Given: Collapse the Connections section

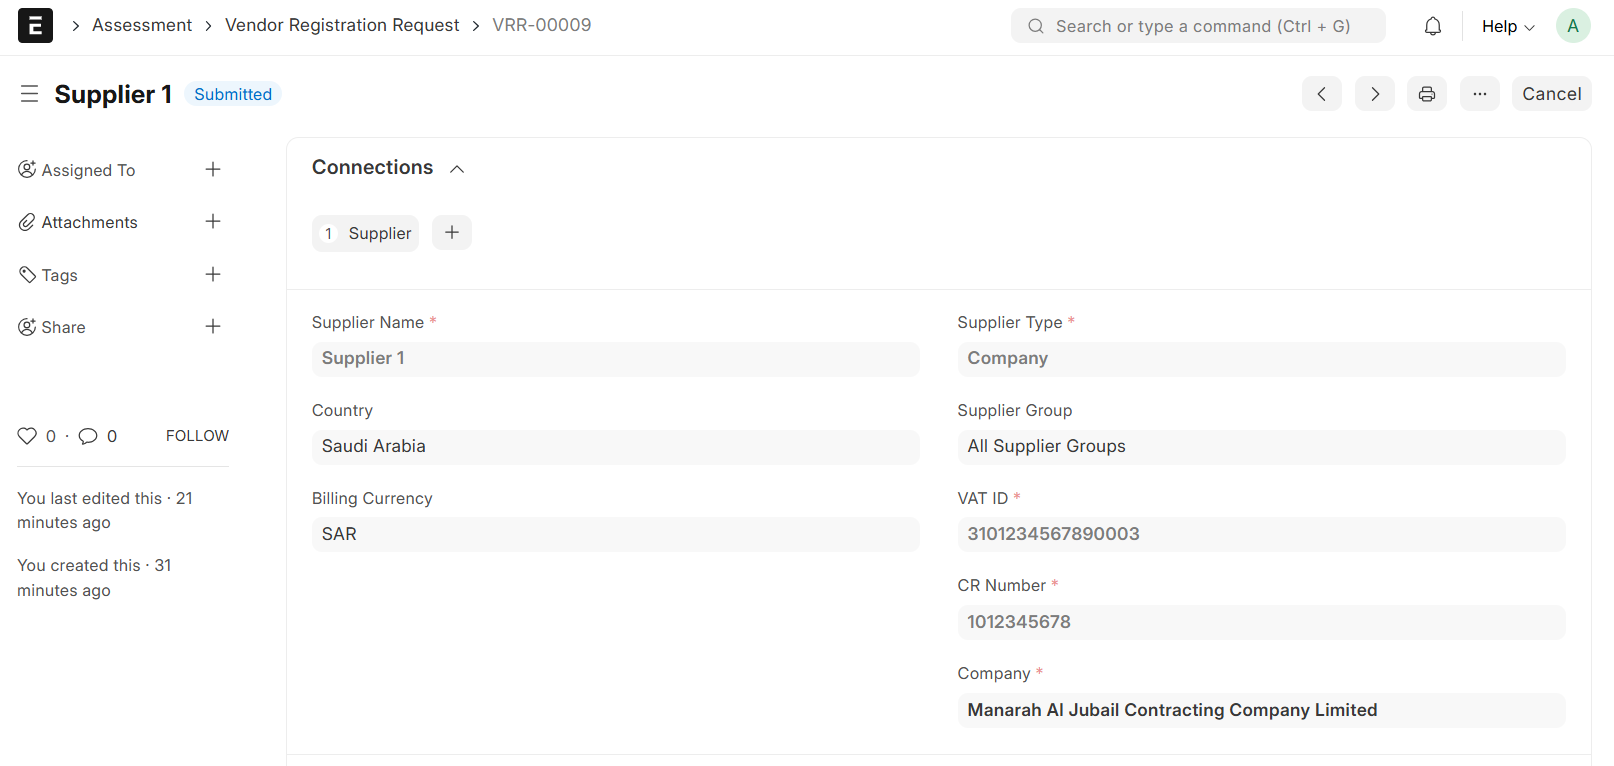Looking at the screenshot, I should [457, 169].
